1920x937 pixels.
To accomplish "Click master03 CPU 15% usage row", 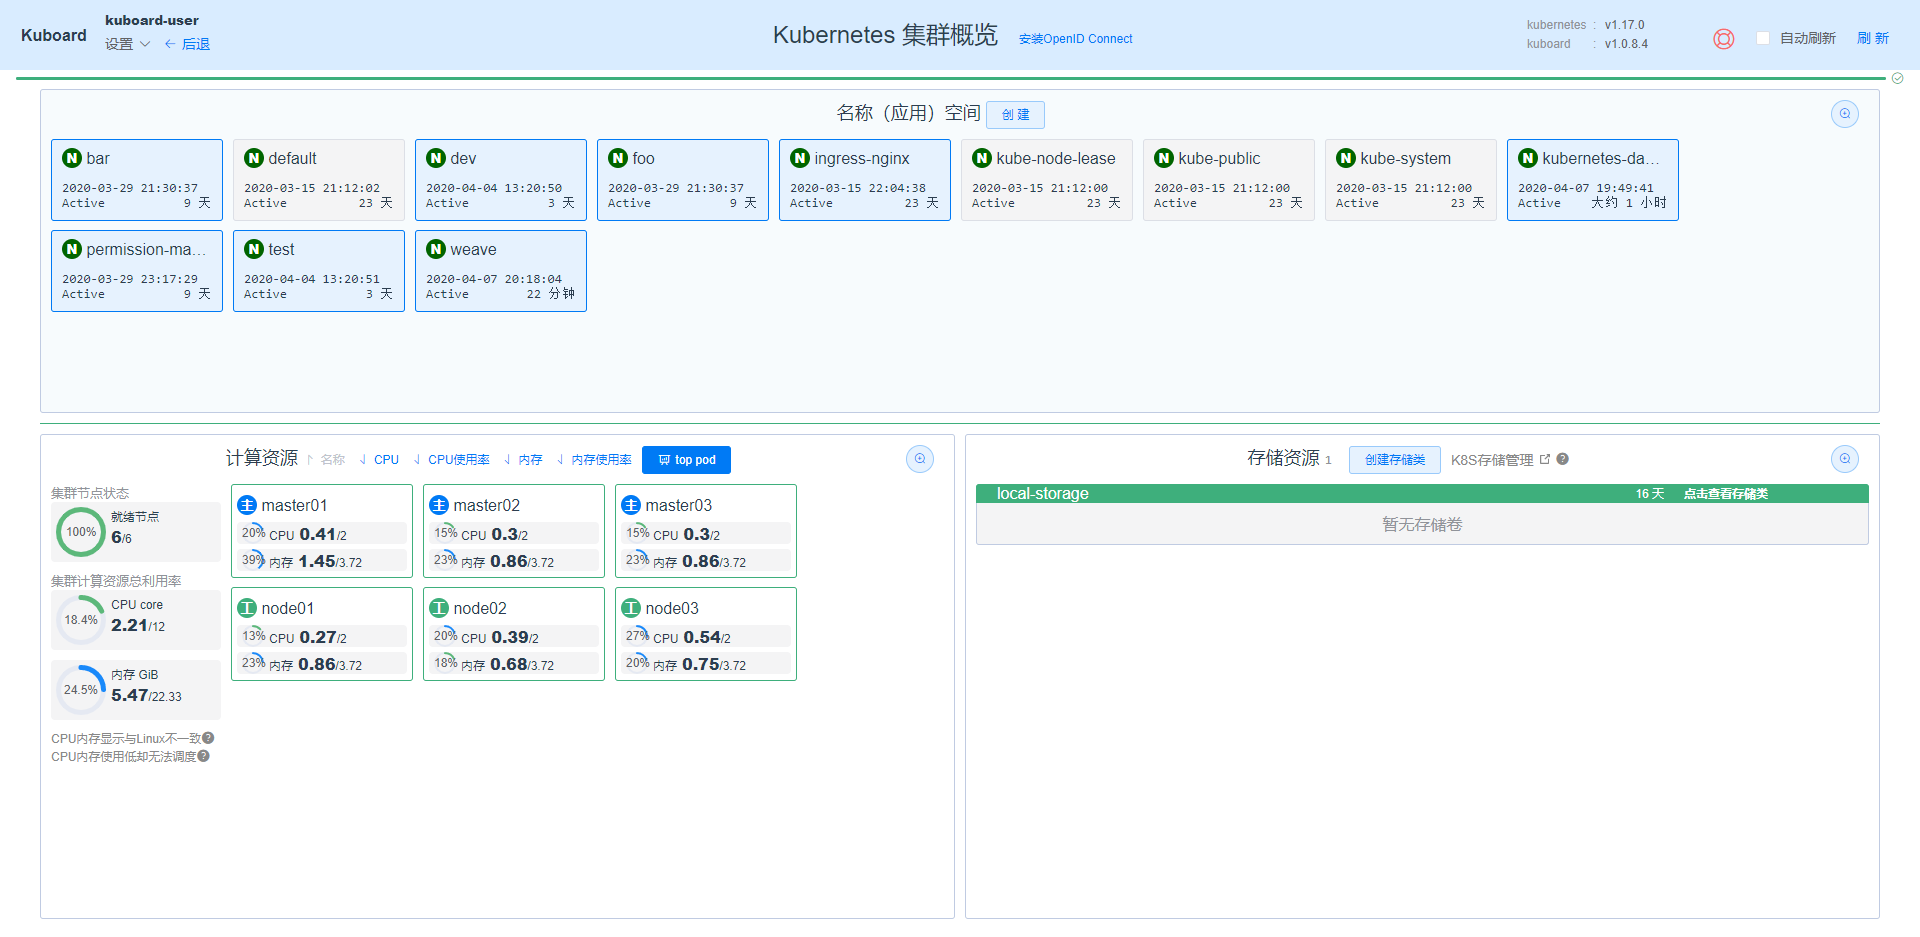I will 706,534.
